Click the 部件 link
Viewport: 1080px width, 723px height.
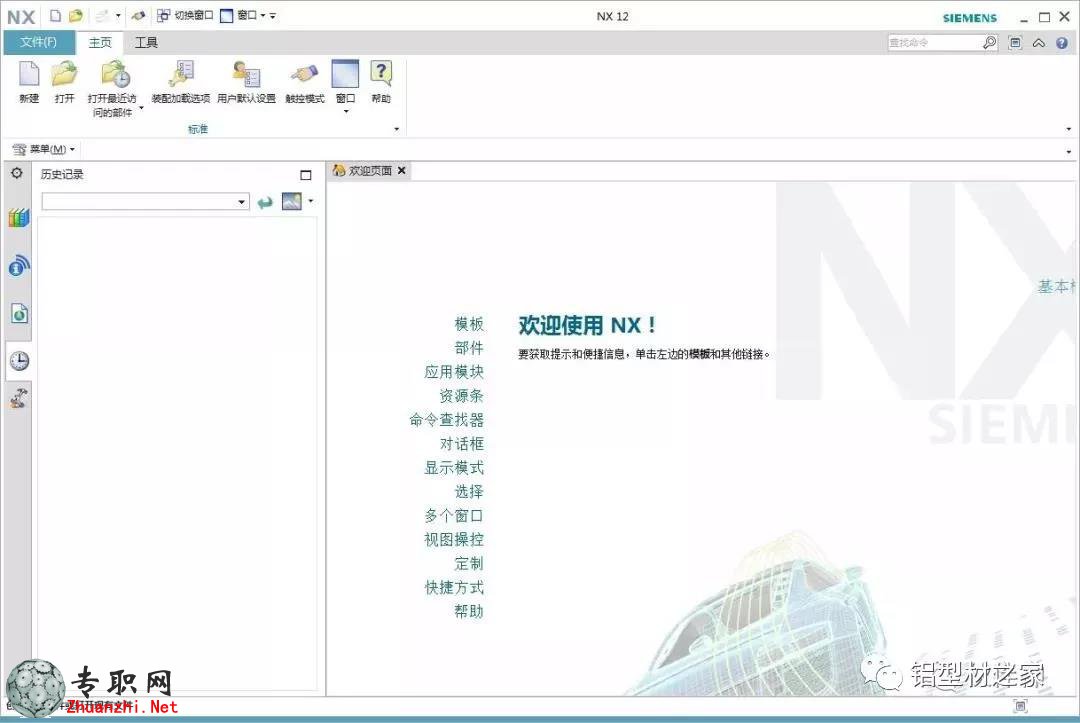[469, 348]
